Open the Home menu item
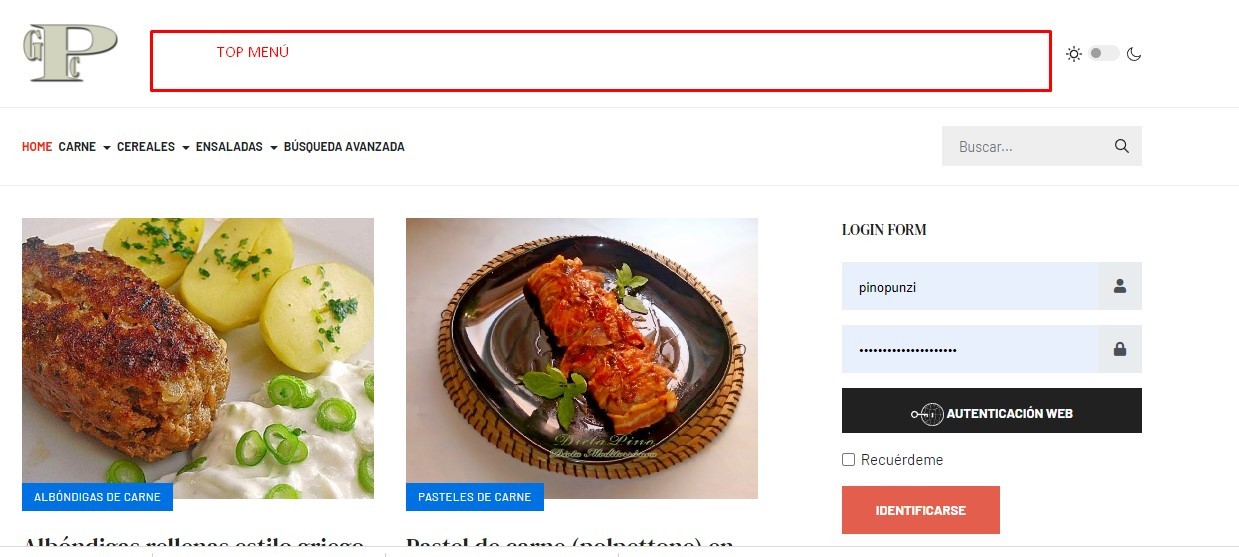 click(x=37, y=147)
